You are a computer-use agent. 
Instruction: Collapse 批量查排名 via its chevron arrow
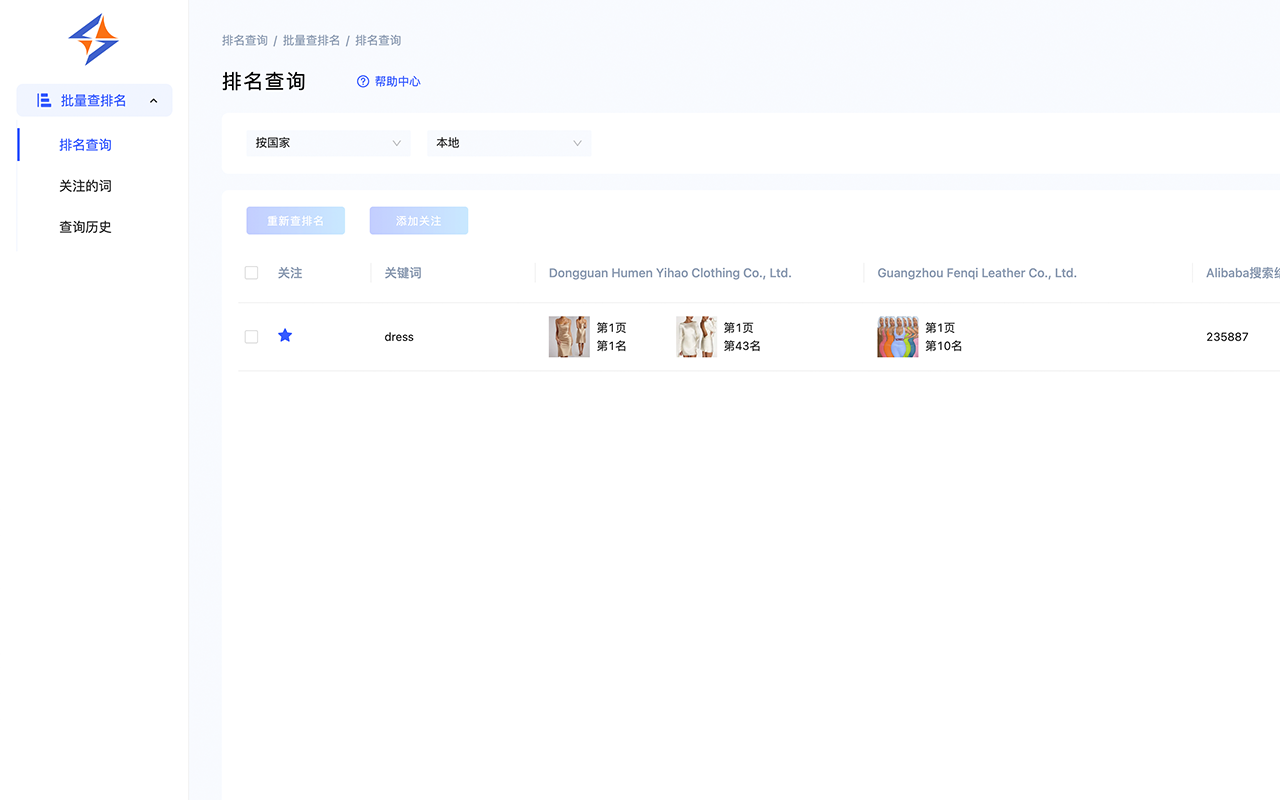[x=153, y=100]
